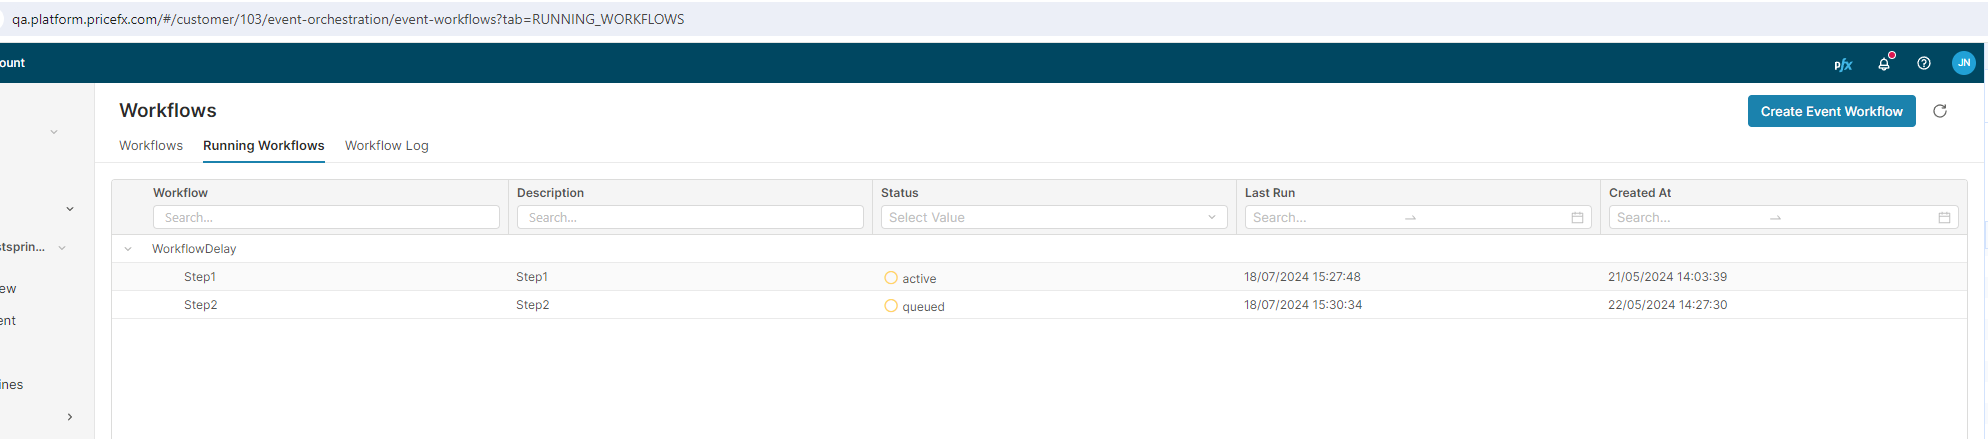
Task: Switch to the Workflow Log tab
Action: 386,146
